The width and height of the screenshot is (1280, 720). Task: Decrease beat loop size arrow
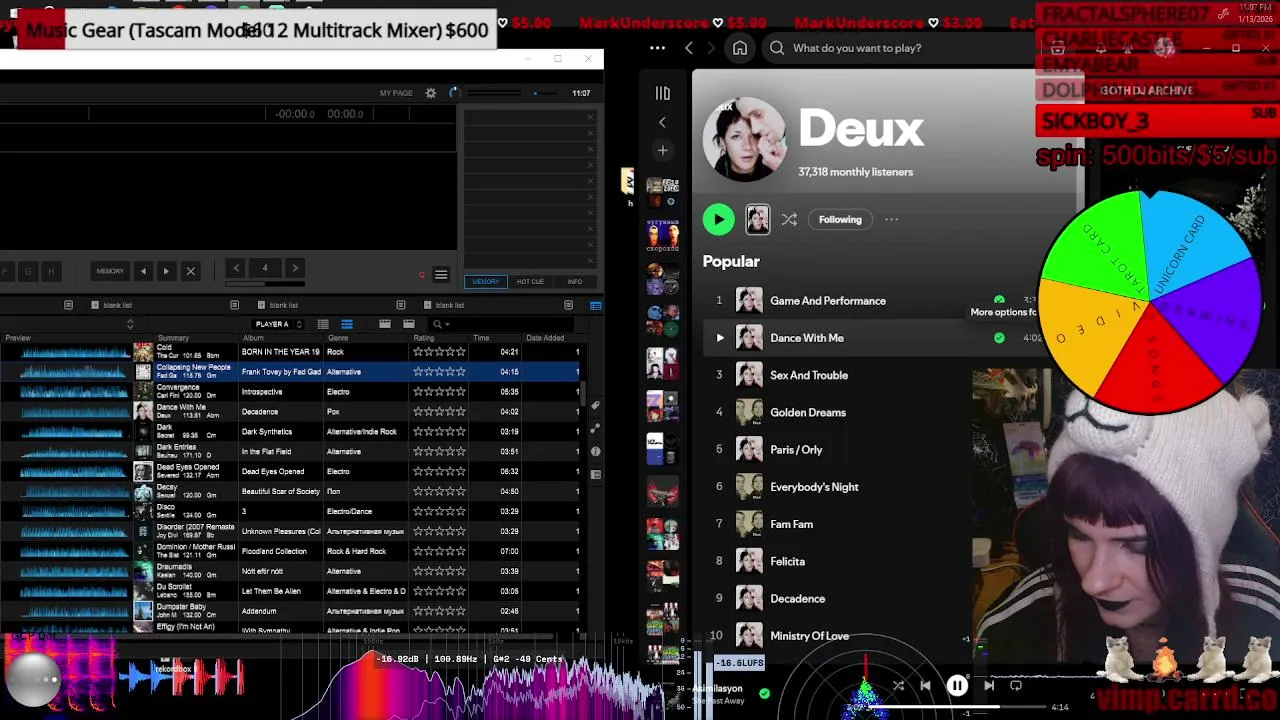click(x=236, y=268)
